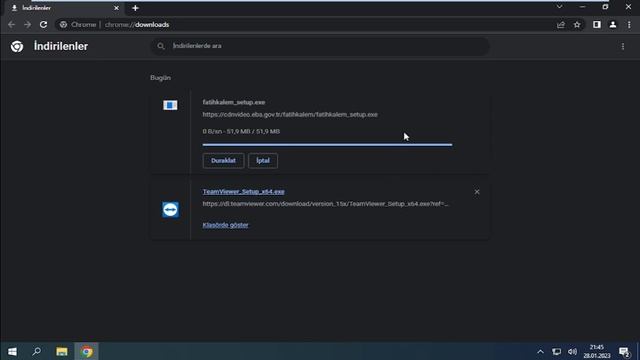Image resolution: width=640 pixels, height=360 pixels.
Task: Click the Chrome icon in the taskbar
Action: pos(87,351)
